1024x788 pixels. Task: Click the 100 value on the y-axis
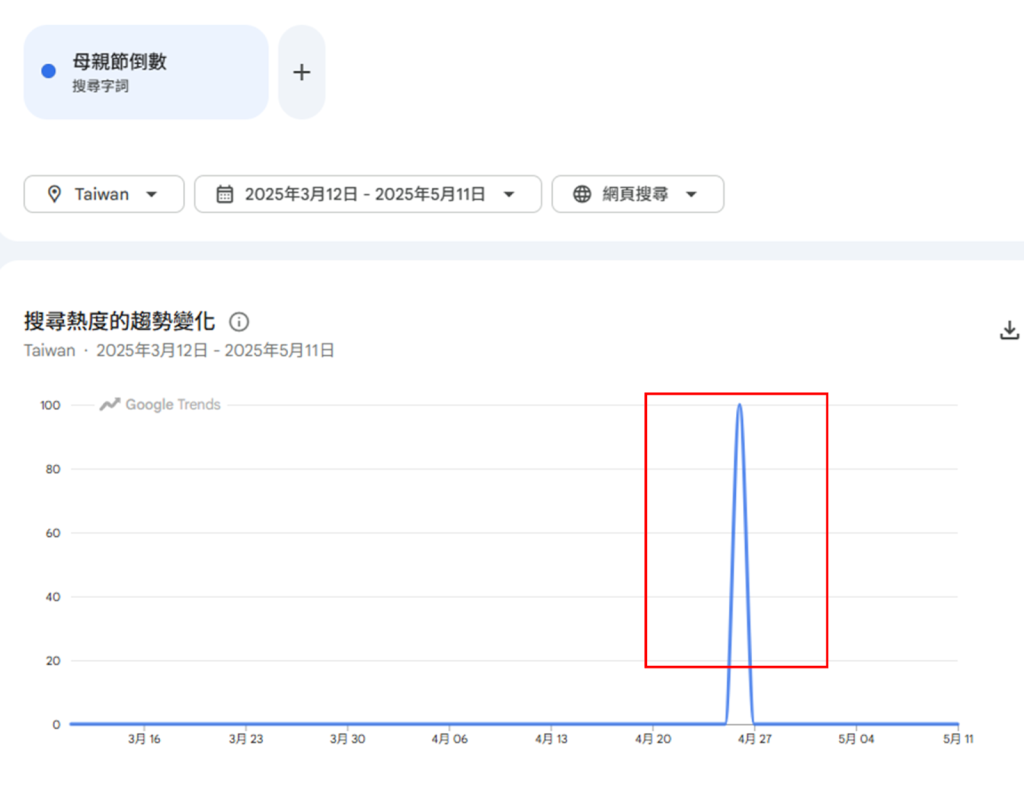(x=50, y=405)
